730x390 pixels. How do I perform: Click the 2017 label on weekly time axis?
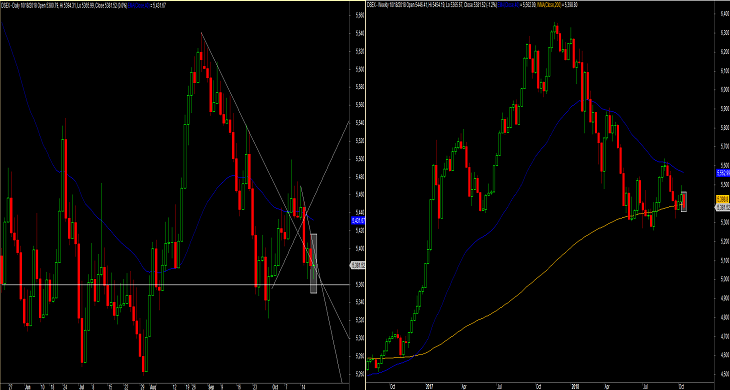tap(429, 386)
